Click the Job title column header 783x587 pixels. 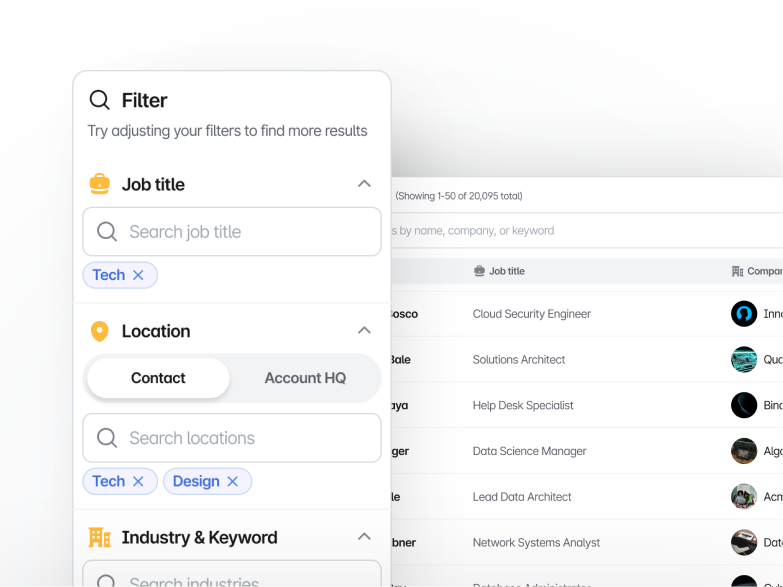click(499, 271)
